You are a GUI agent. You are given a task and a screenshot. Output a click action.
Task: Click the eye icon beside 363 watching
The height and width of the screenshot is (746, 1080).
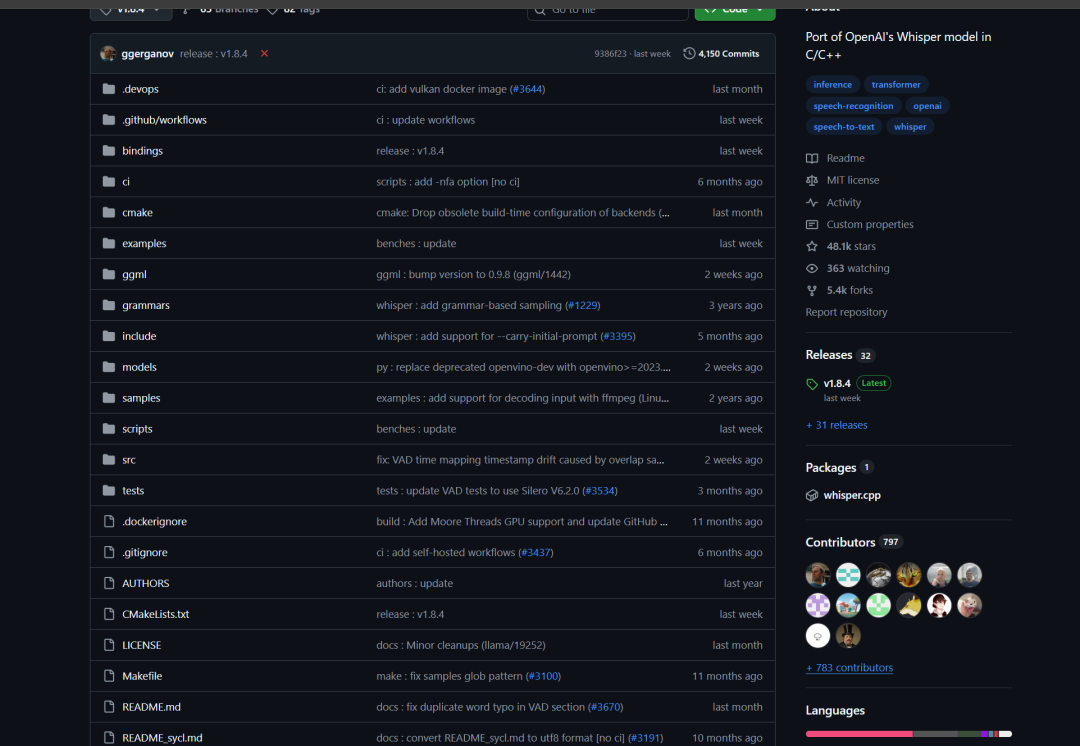pyautogui.click(x=812, y=269)
